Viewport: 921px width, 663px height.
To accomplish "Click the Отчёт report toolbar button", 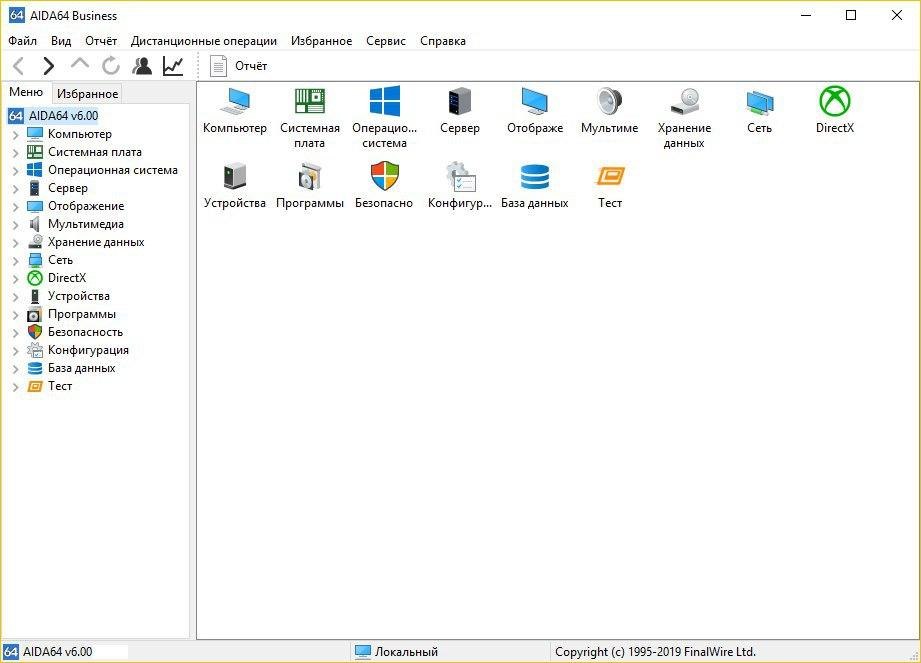I will coord(238,66).
